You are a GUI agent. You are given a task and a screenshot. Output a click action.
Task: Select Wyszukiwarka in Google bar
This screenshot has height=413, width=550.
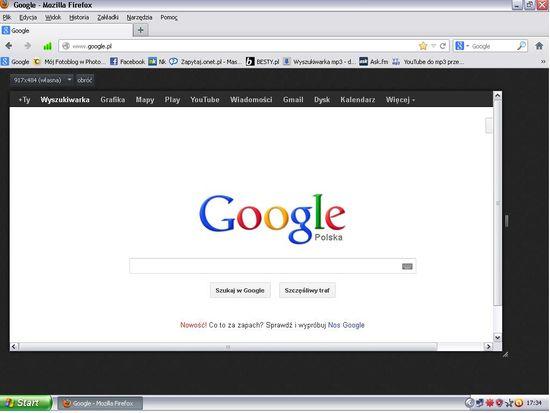(65, 100)
